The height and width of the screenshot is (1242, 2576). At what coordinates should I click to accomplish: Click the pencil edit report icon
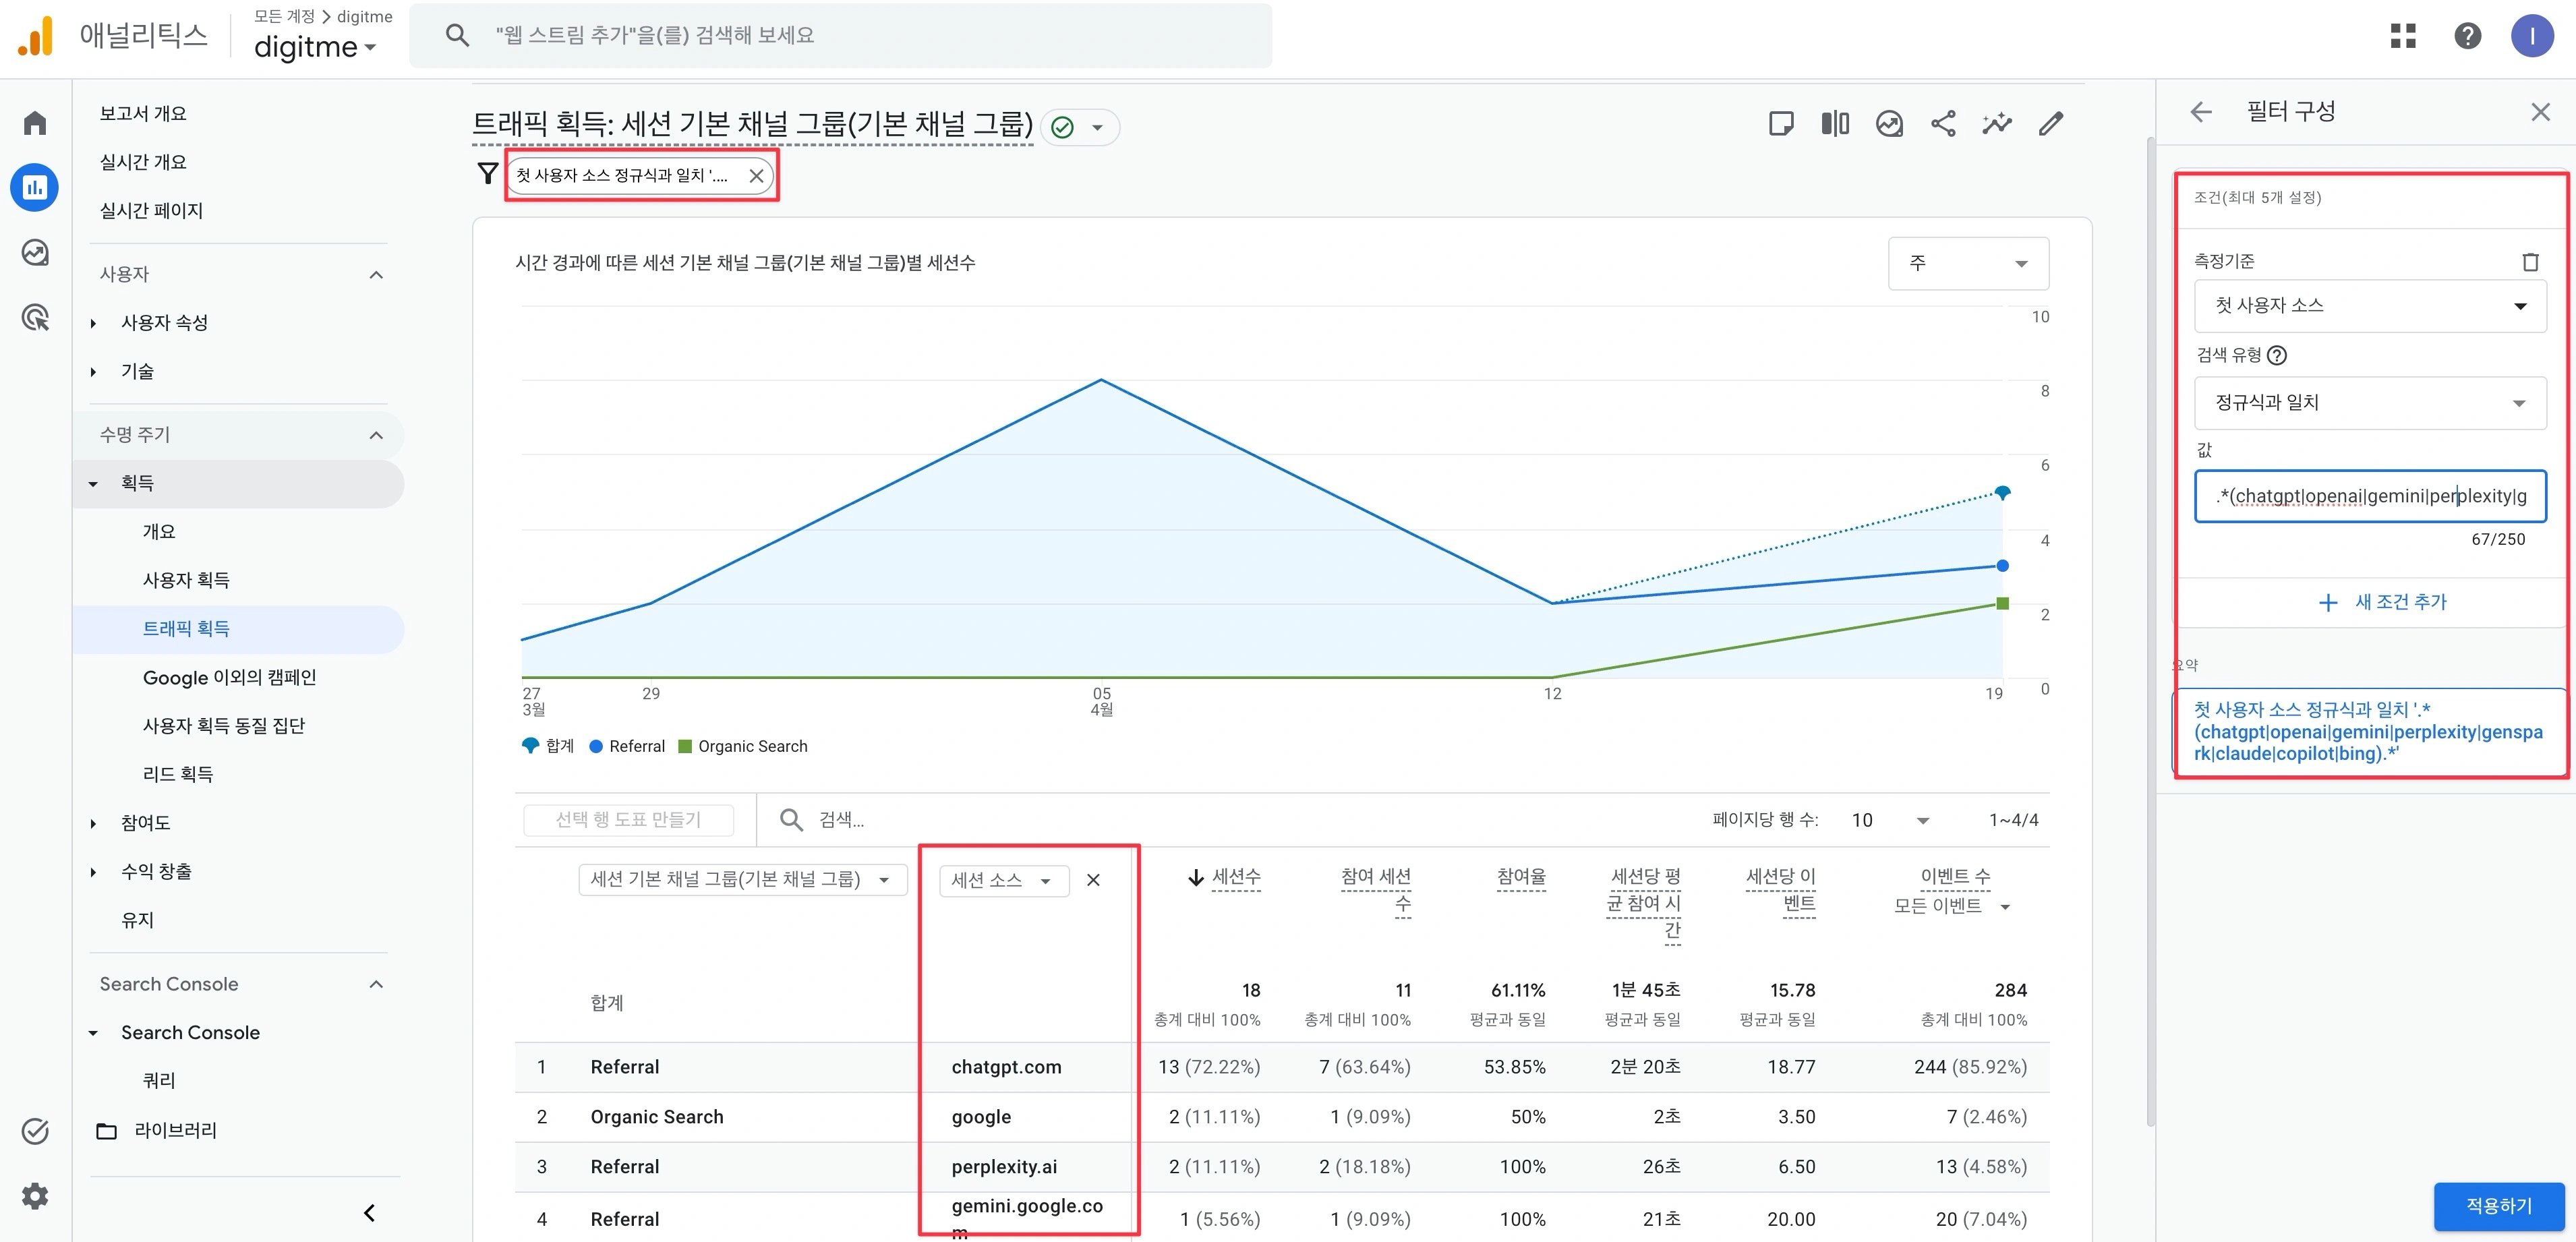point(2051,124)
